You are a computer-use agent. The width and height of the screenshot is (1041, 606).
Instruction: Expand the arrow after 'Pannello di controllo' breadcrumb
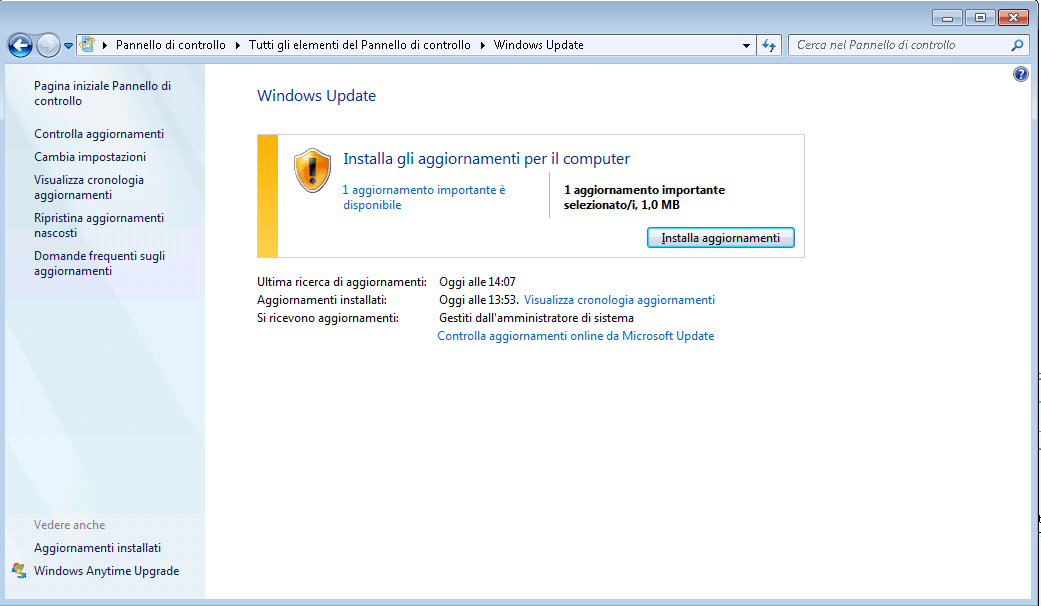[238, 45]
